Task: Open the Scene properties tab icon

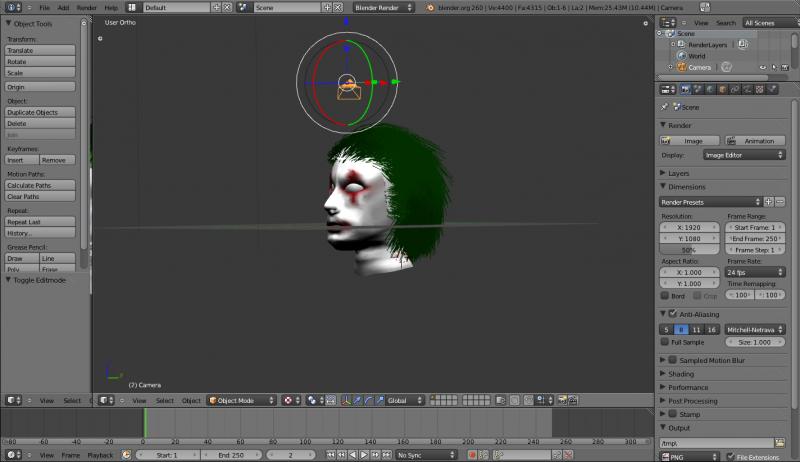Action: (697, 89)
